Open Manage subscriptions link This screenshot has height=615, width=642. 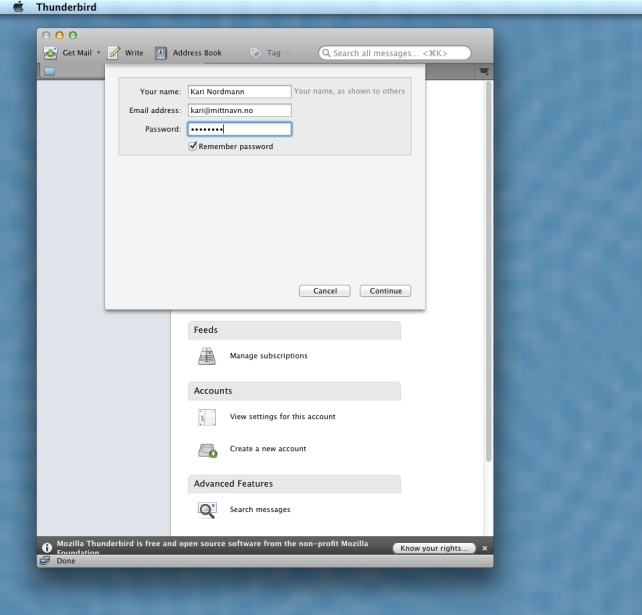point(269,356)
